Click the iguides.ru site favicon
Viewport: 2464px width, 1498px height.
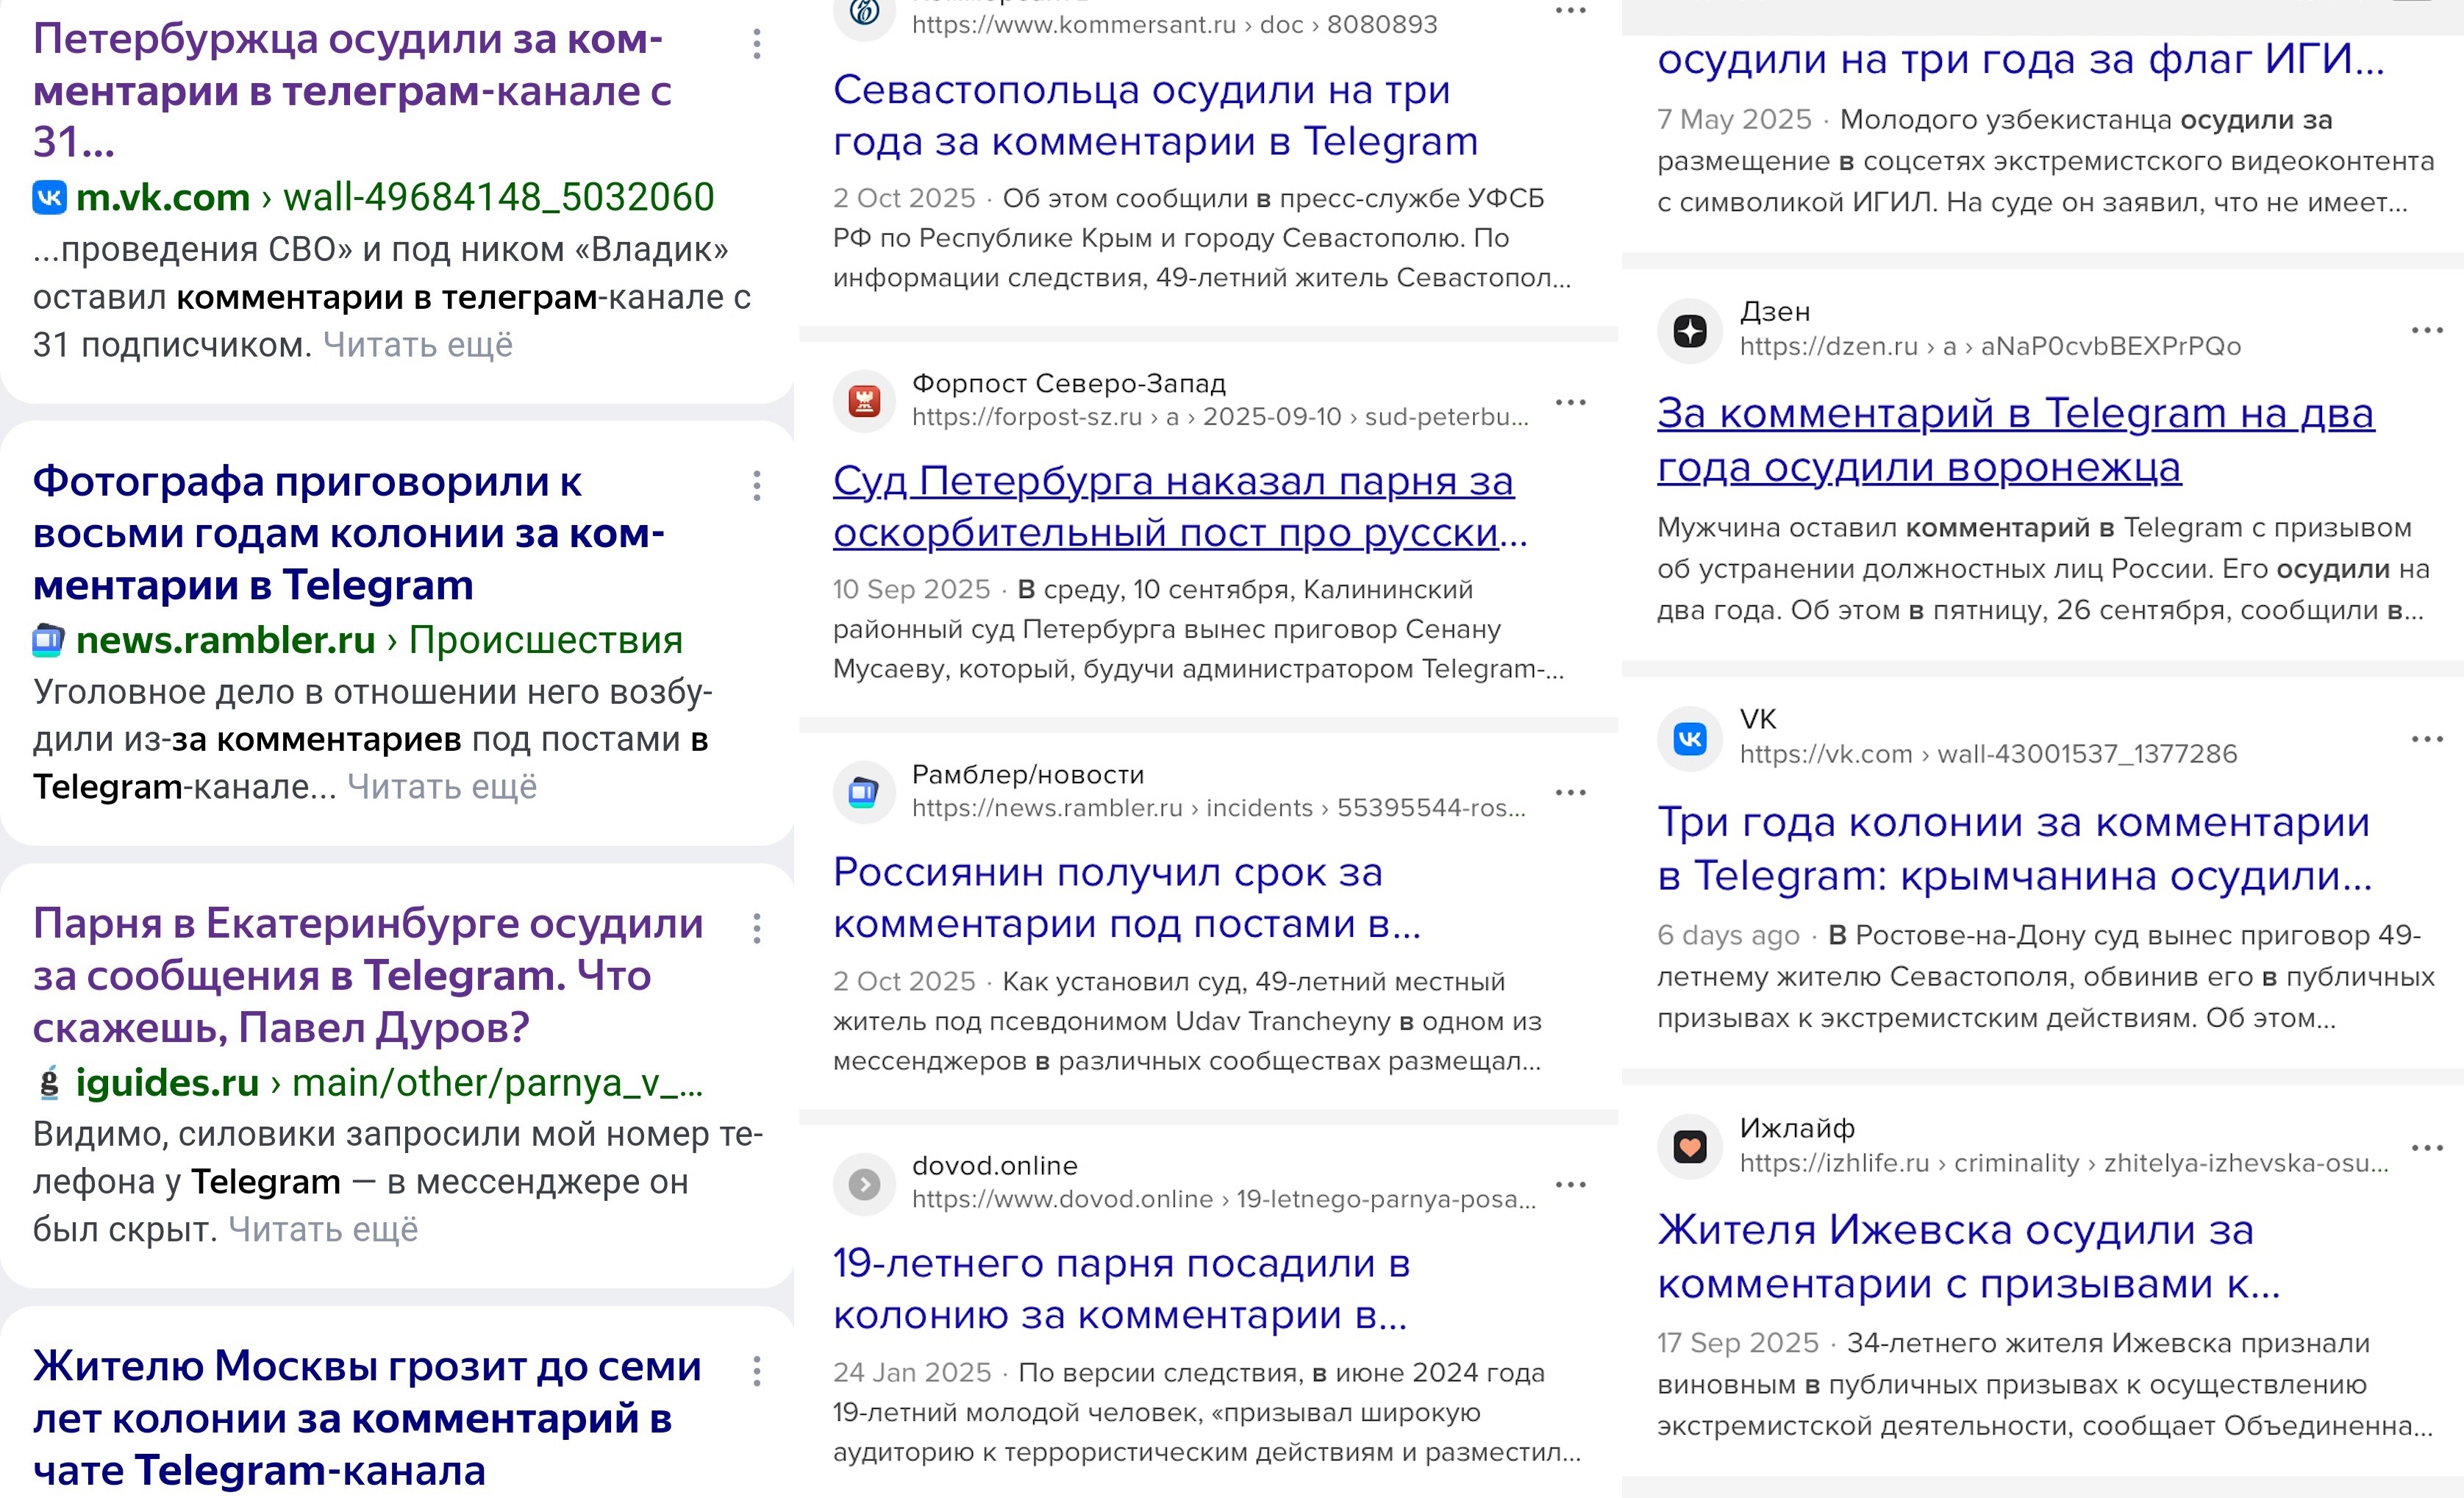tap(48, 1083)
